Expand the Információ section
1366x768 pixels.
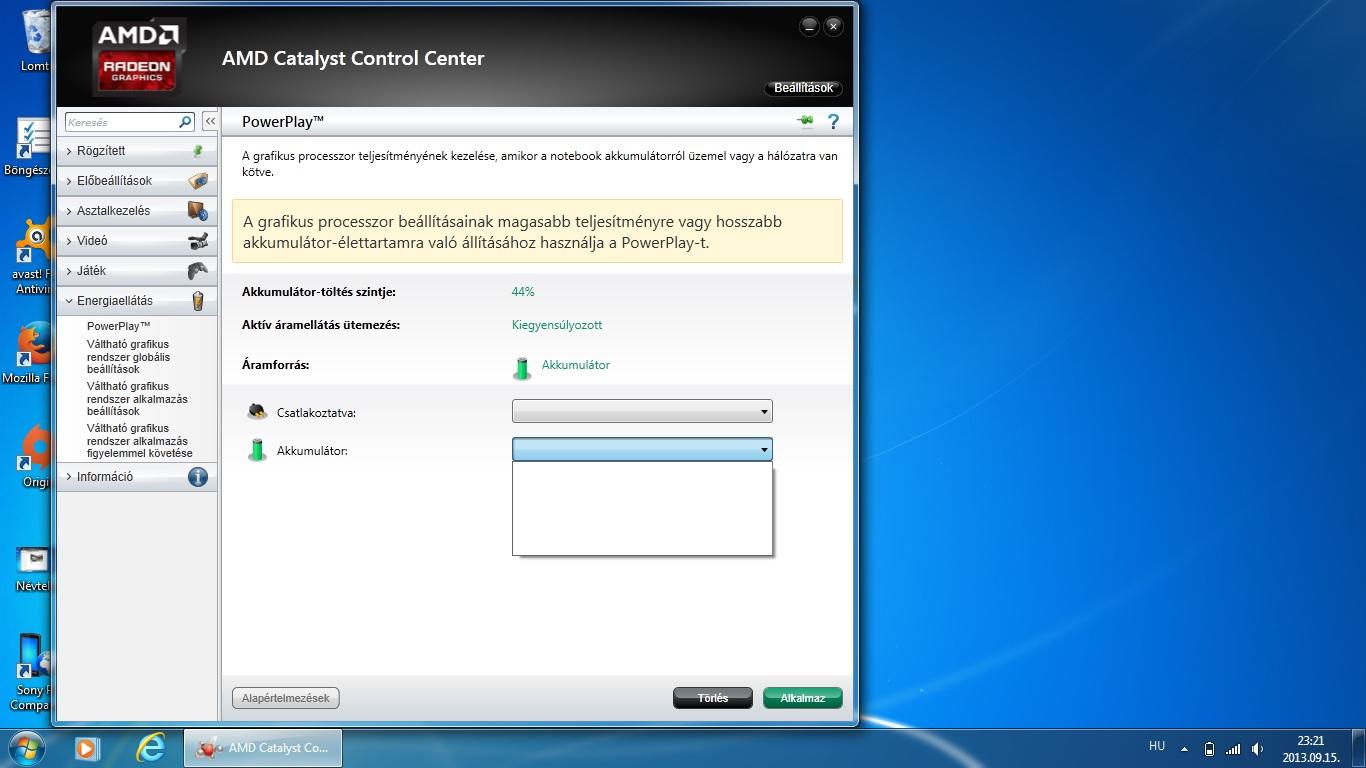pyautogui.click(x=137, y=477)
